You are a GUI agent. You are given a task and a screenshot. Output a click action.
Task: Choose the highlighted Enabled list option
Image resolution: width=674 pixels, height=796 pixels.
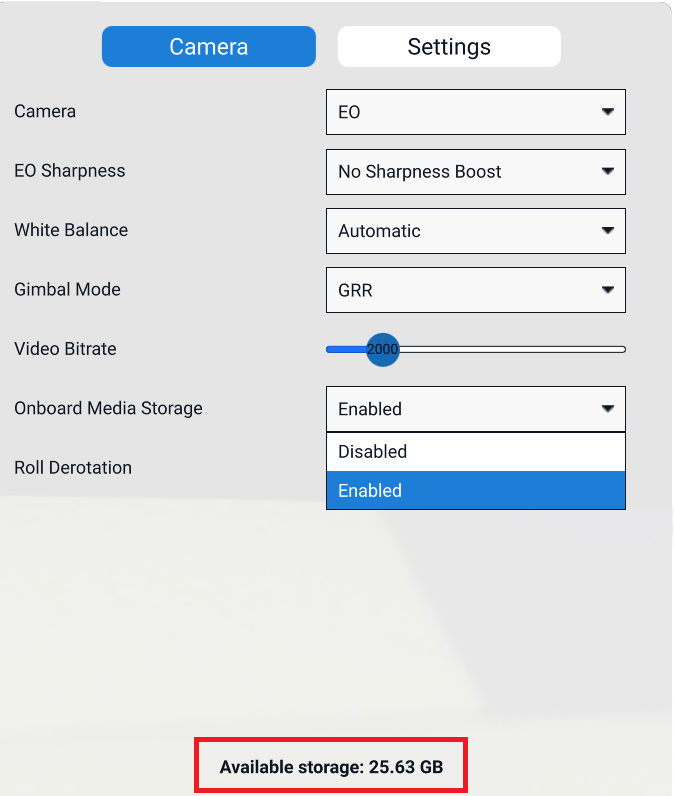point(475,491)
